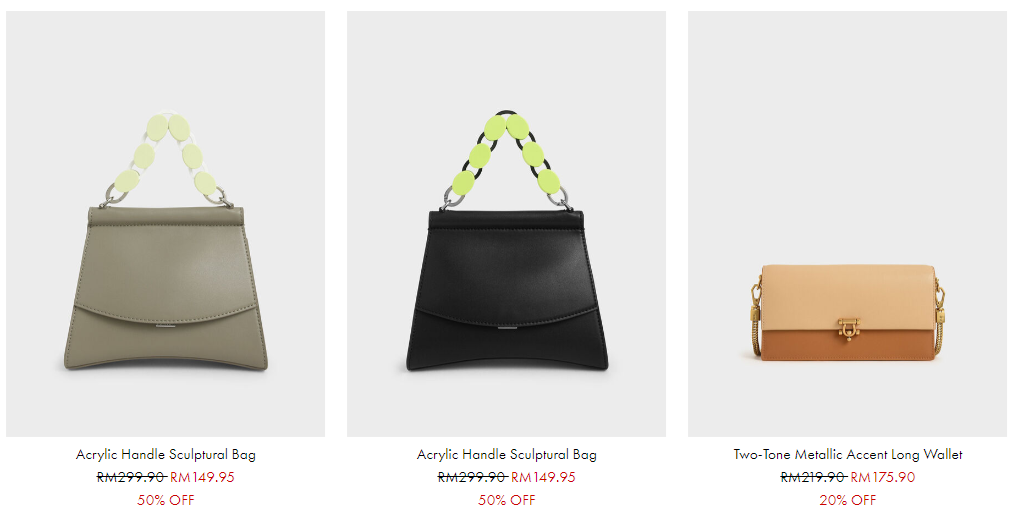Open the olive green sculptural bag image
The height and width of the screenshot is (518, 1015).
(165, 223)
